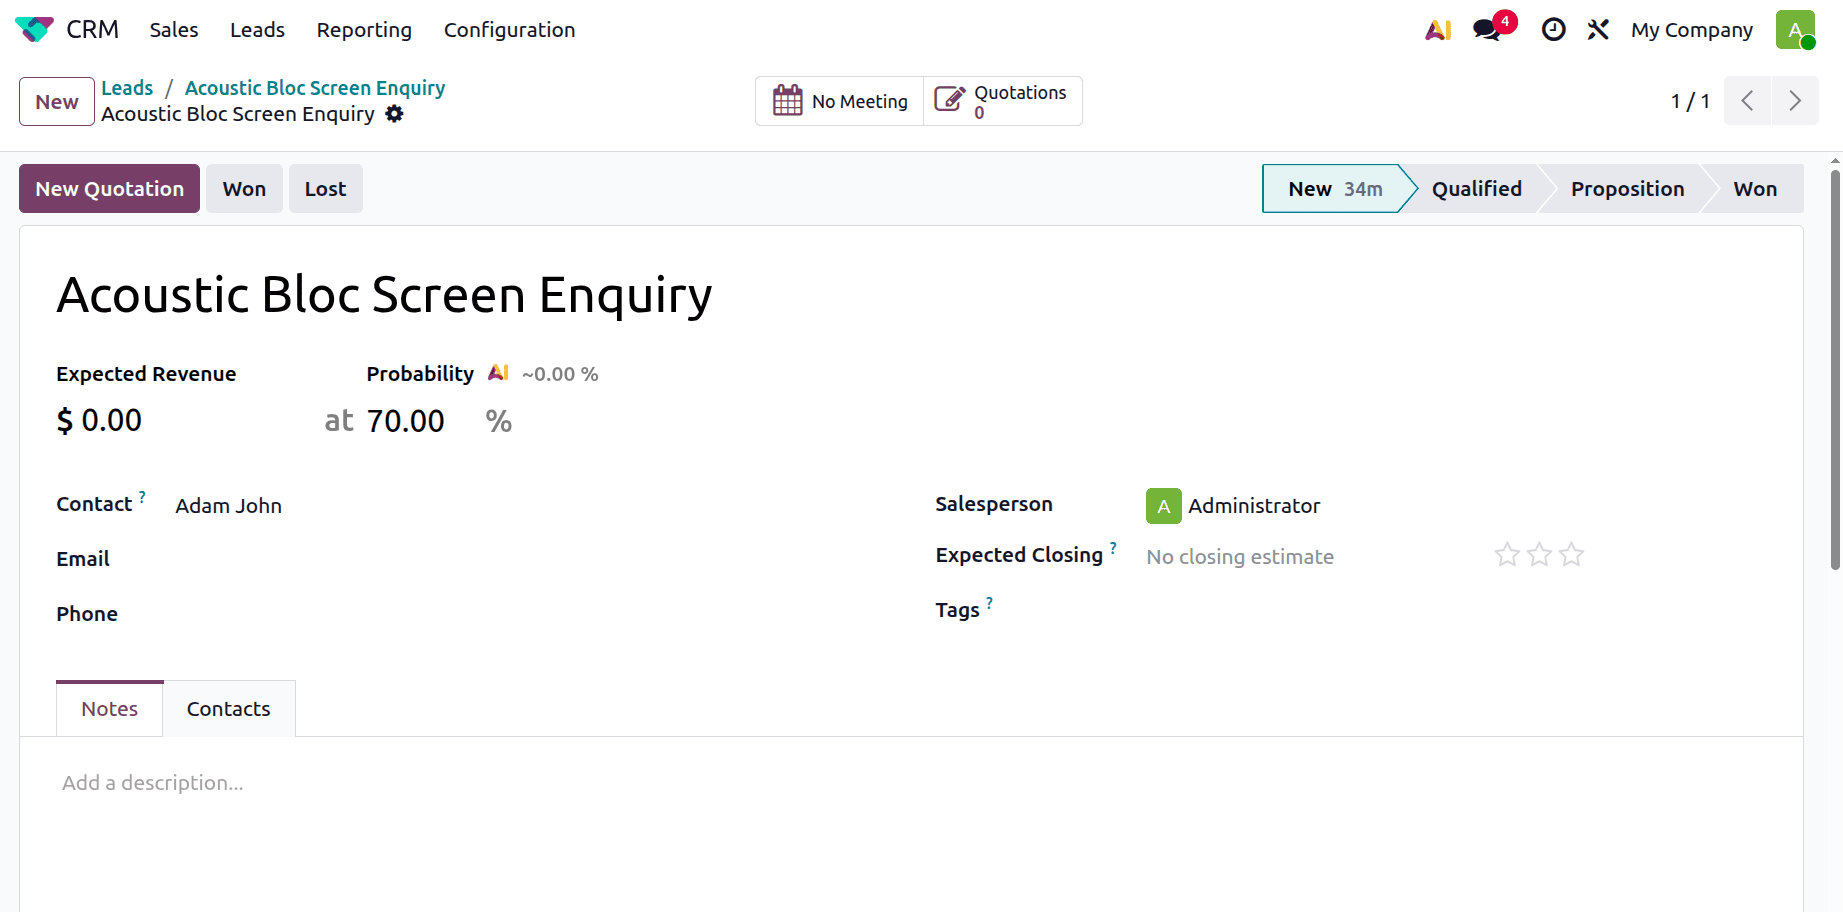Screen dimensions: 1843x912
Task: Show Tags help tooltip
Action: (x=989, y=602)
